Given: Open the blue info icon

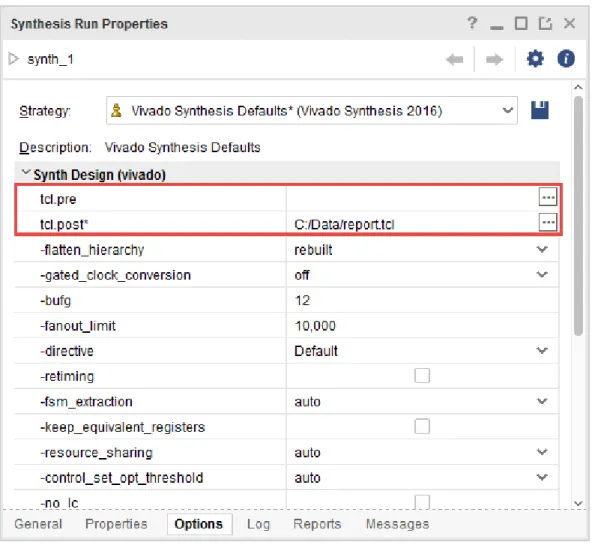Looking at the screenshot, I should click(566, 59).
